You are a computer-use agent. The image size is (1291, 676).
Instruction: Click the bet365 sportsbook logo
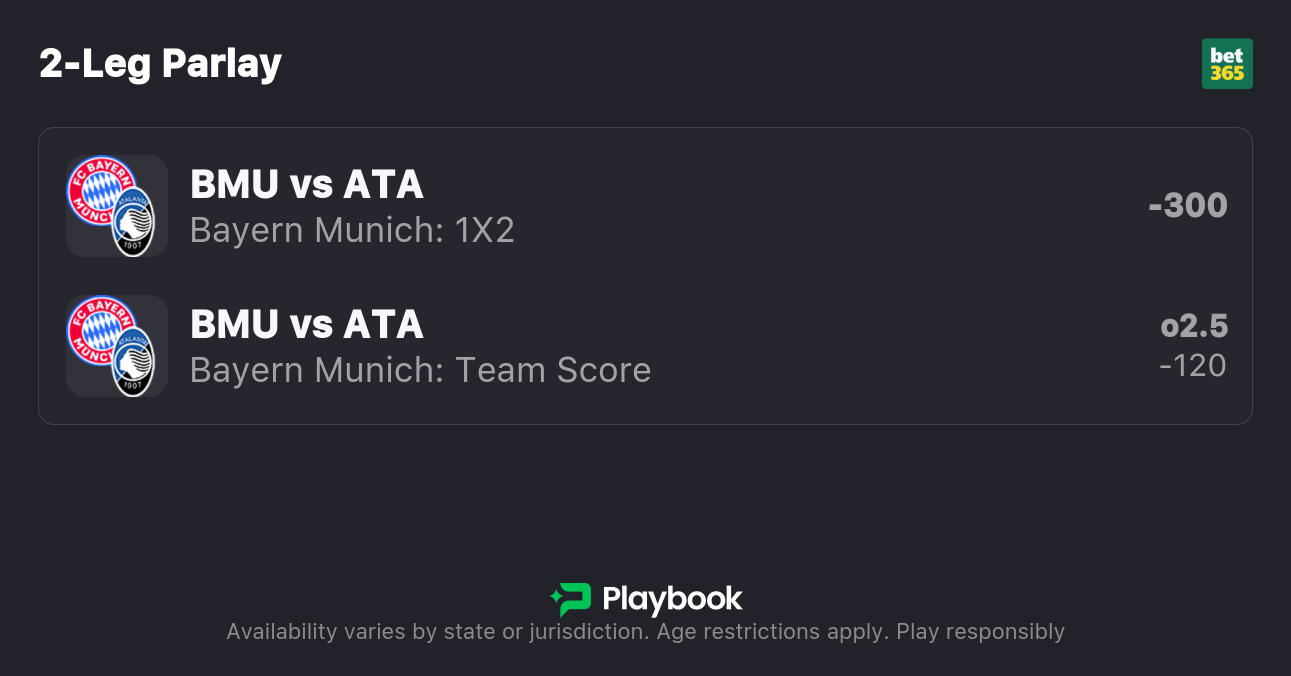click(1227, 64)
